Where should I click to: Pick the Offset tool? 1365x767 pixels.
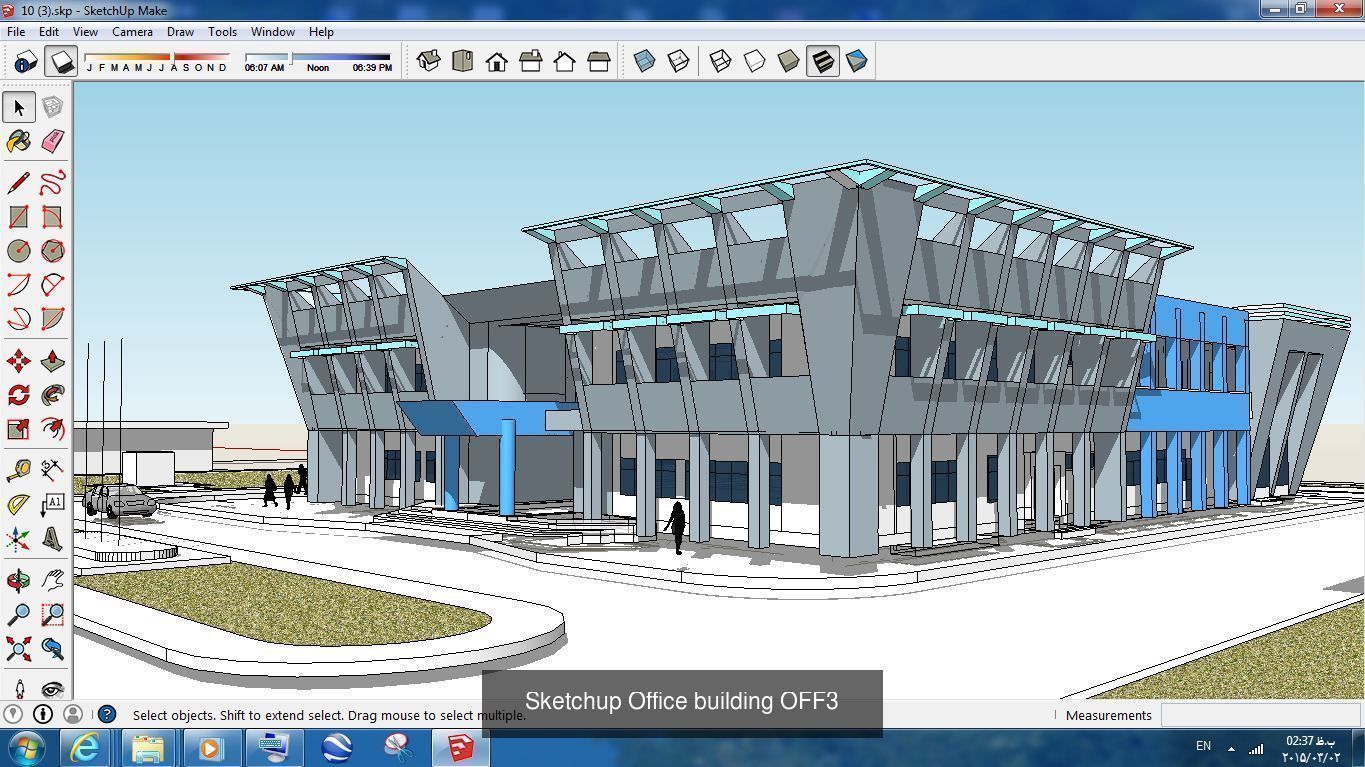tap(52, 429)
